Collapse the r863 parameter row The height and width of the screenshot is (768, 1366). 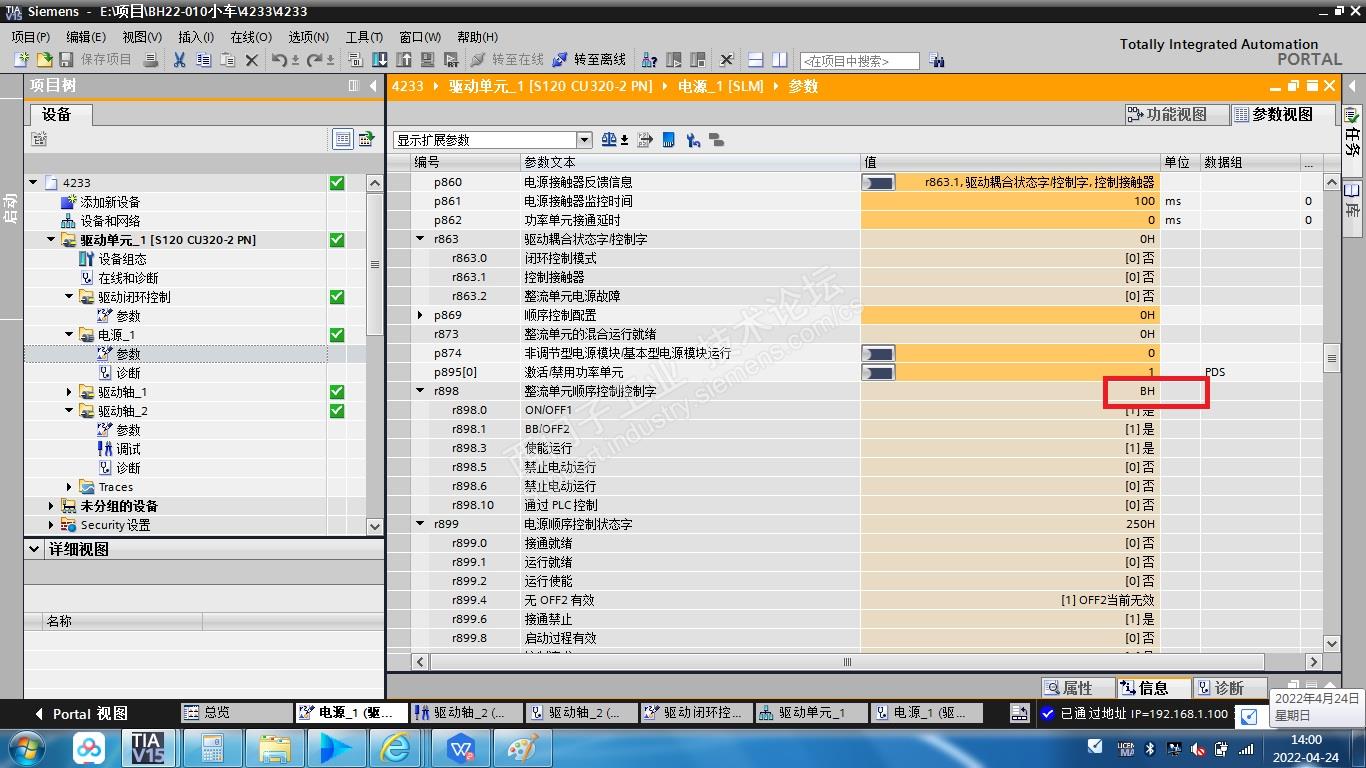pyautogui.click(x=421, y=239)
